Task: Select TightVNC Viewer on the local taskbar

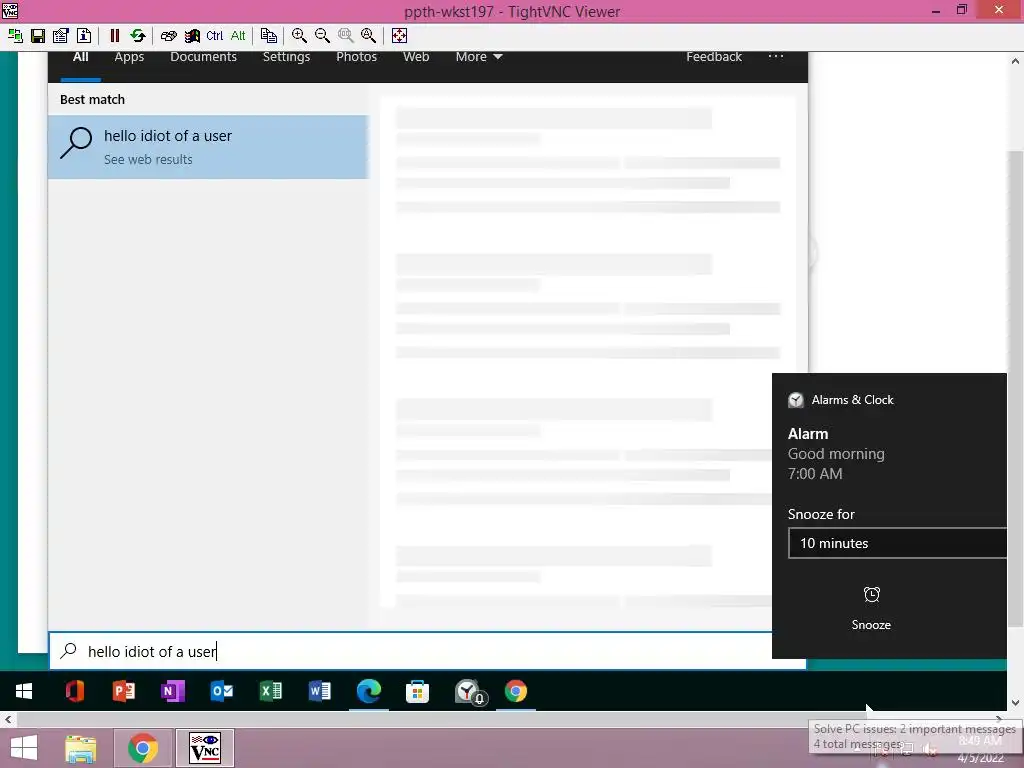Action: click(205, 748)
